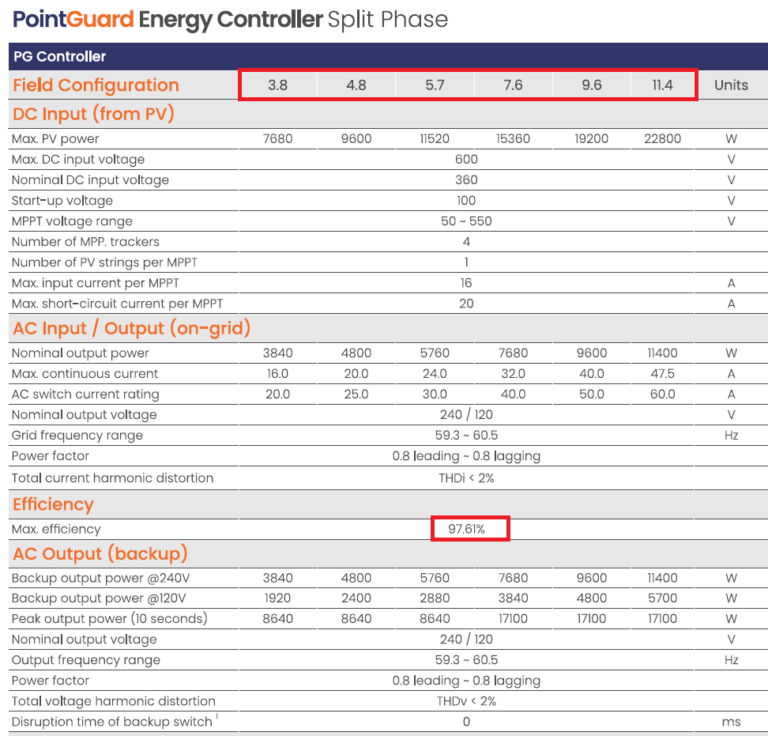Click the "Max. DC input voltage" label
This screenshot has width=768, height=736.
pyautogui.click(x=78, y=160)
